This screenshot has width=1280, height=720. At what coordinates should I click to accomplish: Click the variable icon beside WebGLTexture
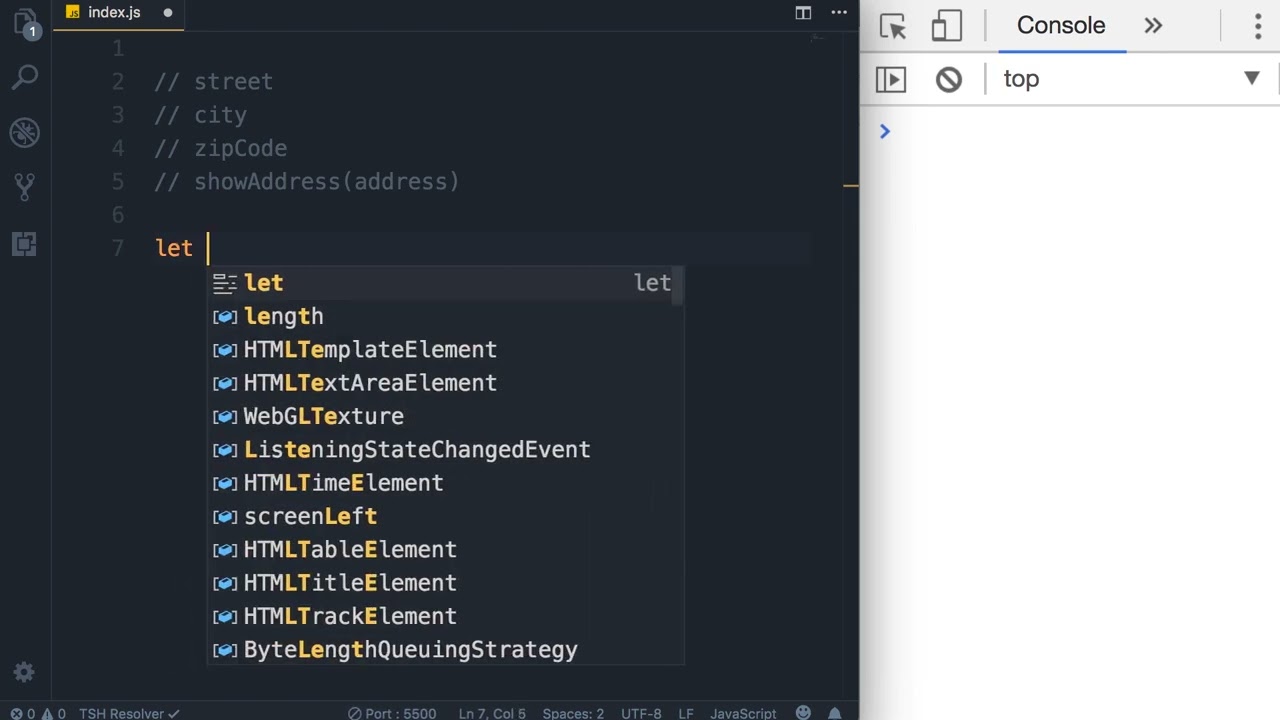(225, 417)
